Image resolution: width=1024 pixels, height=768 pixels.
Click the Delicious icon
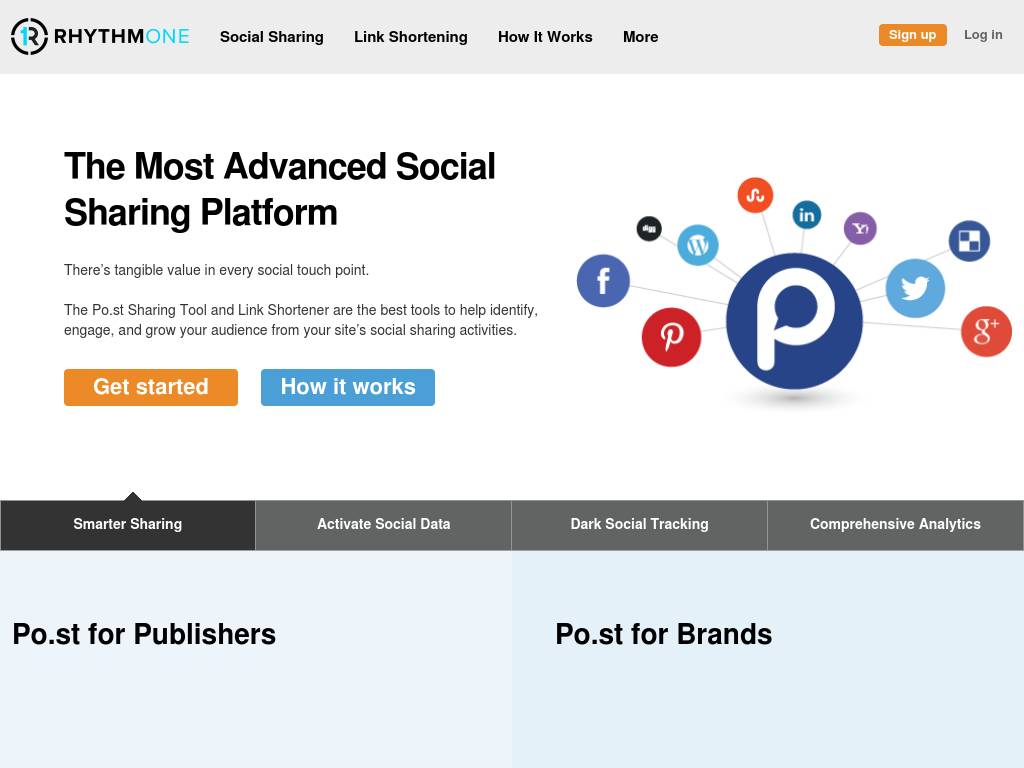(969, 241)
